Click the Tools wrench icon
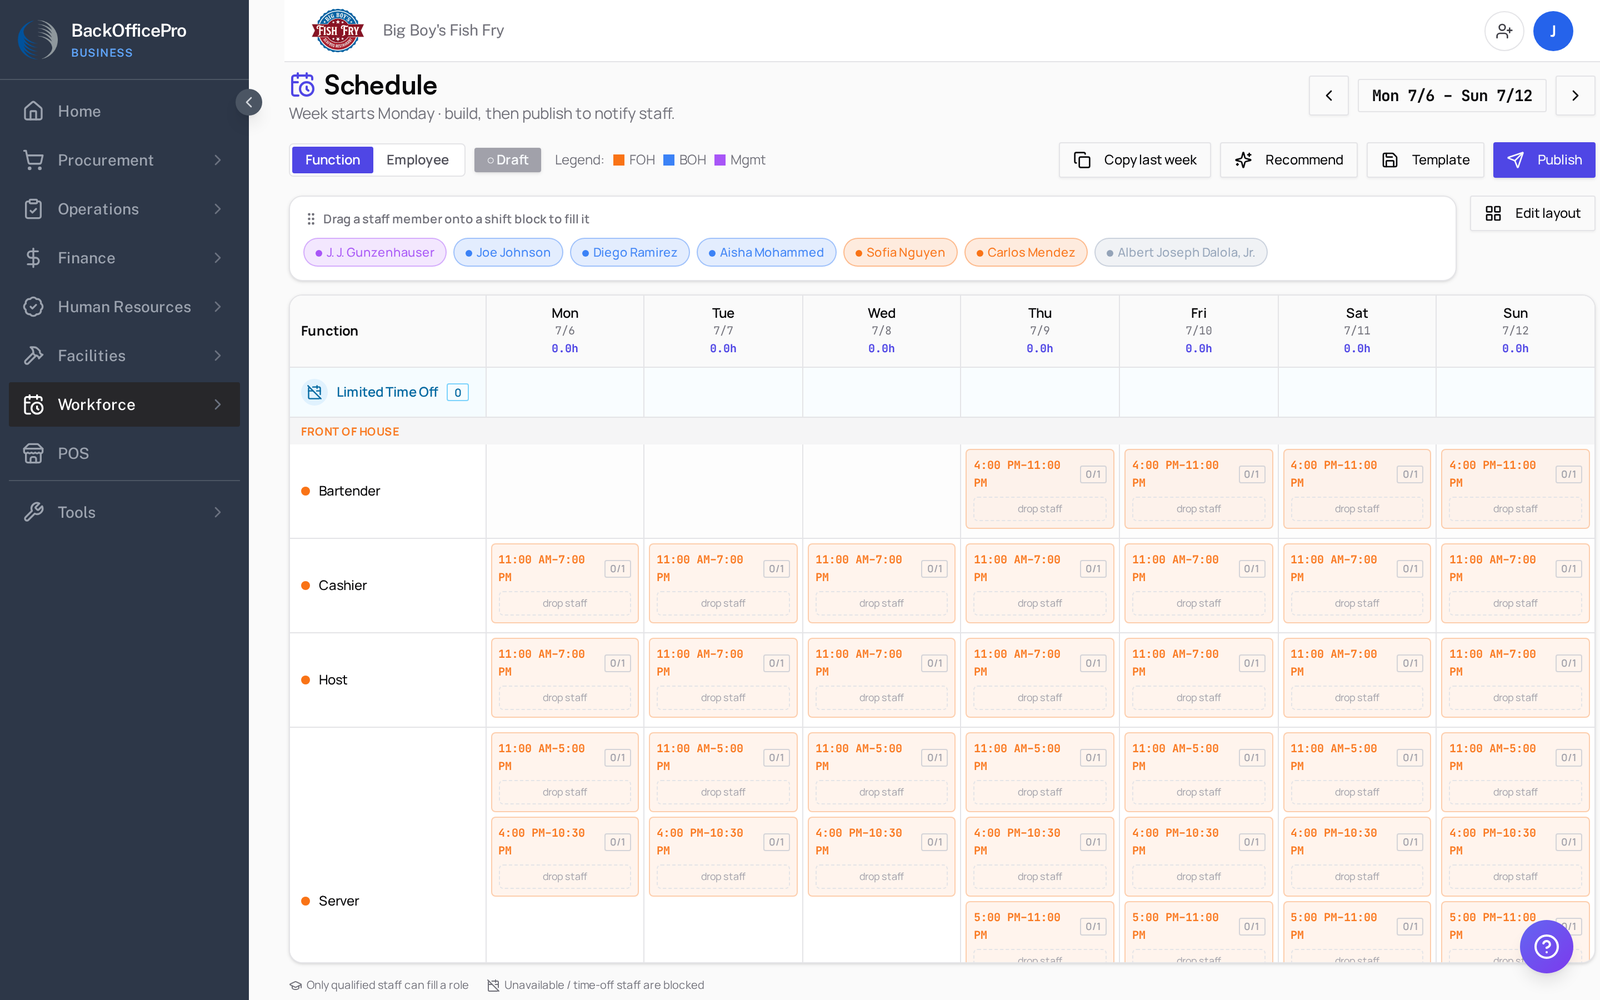 coord(33,512)
